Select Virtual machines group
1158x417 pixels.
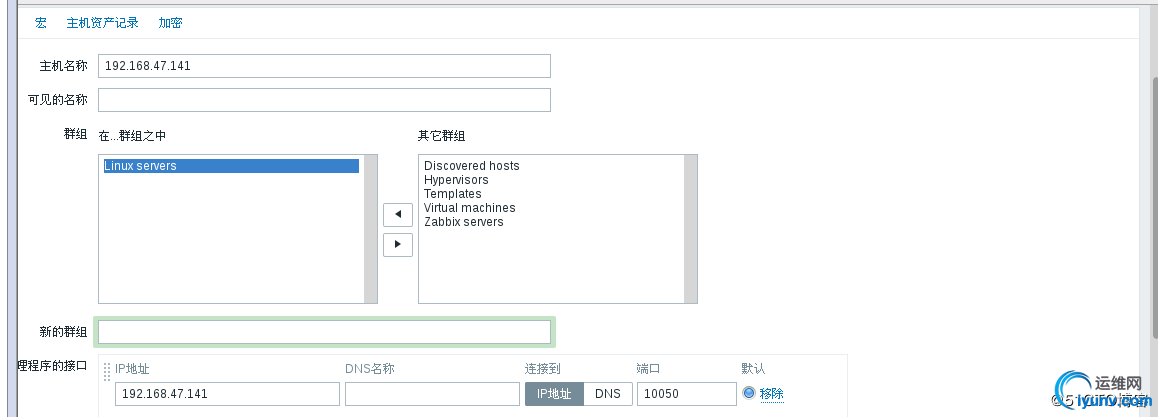[470, 208]
